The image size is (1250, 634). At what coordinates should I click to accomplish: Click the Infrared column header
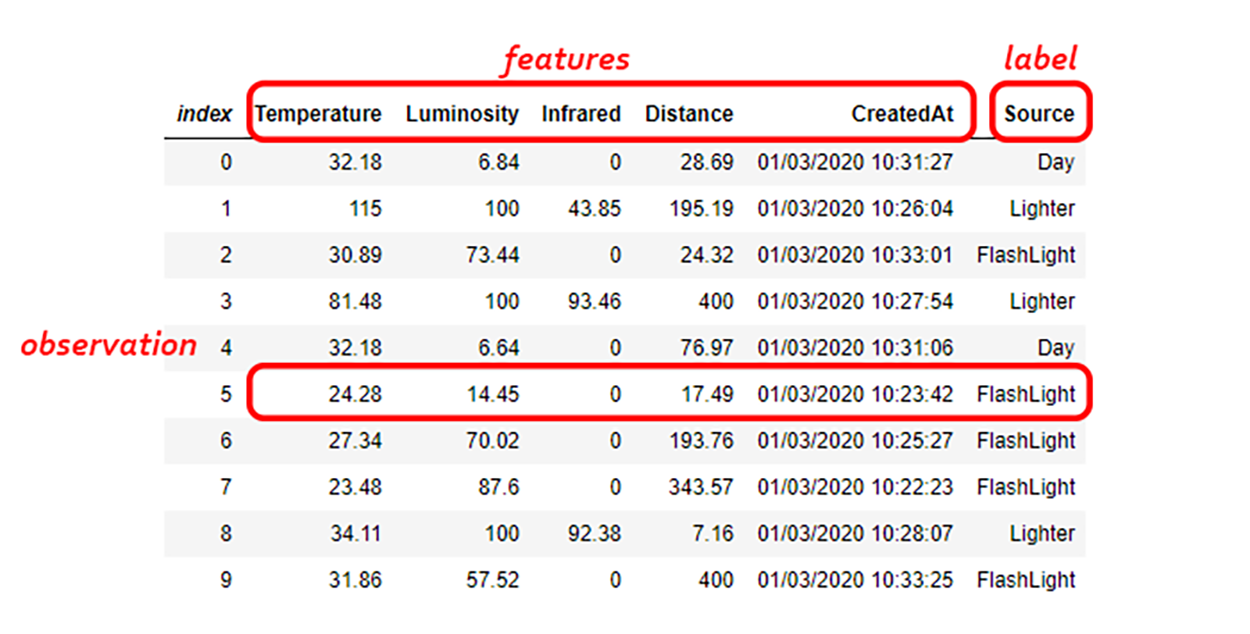click(581, 114)
